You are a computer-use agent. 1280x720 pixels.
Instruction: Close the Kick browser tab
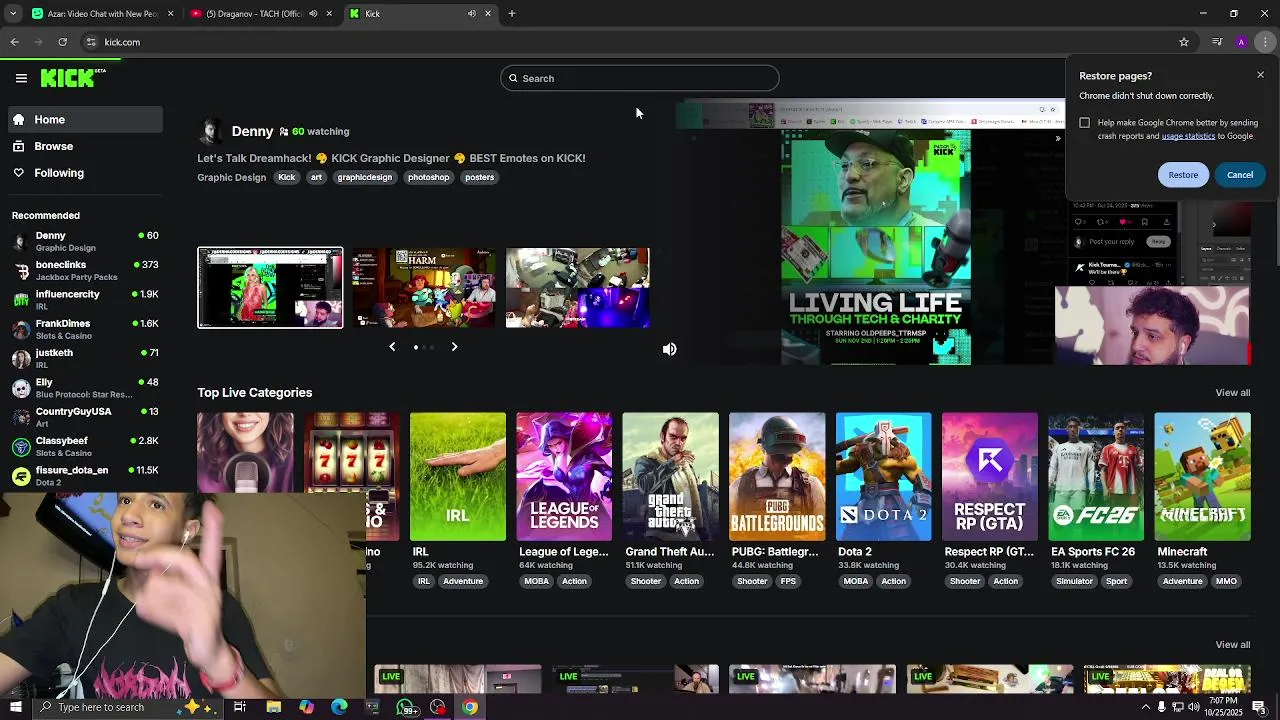pos(488,14)
